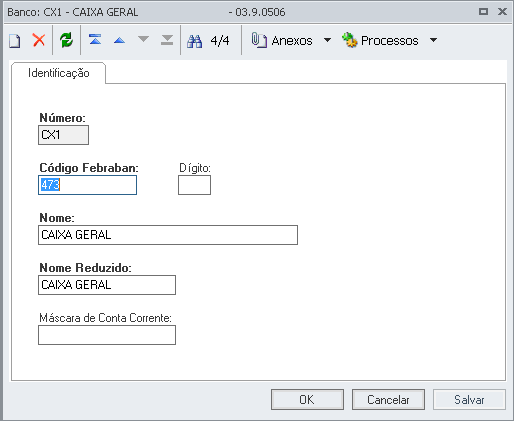Click the Dígito input field
The image size is (514, 421).
pyautogui.click(x=194, y=185)
